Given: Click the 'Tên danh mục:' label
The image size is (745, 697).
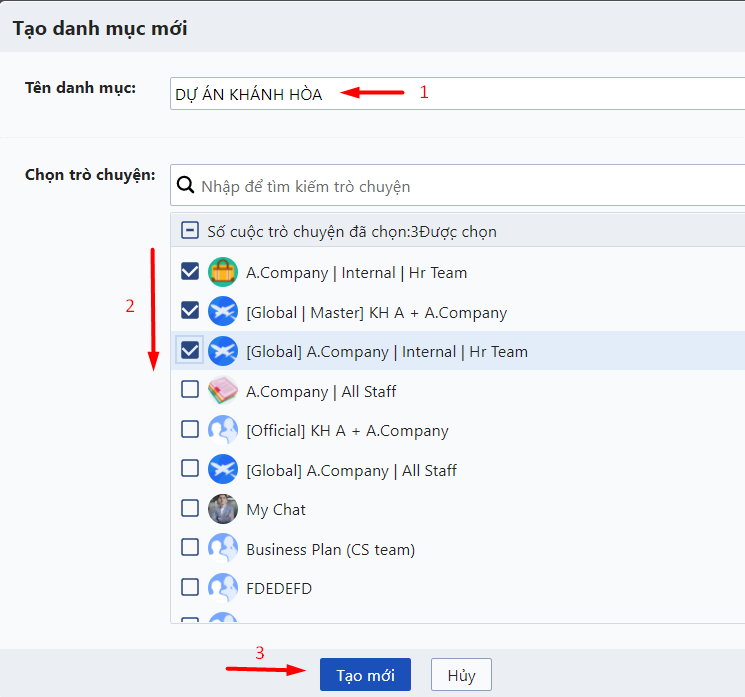Looking at the screenshot, I should [80, 88].
